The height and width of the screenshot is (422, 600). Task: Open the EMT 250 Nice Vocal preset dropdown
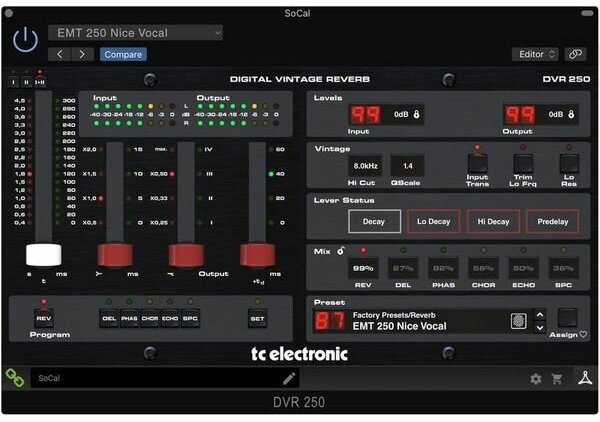pos(135,33)
